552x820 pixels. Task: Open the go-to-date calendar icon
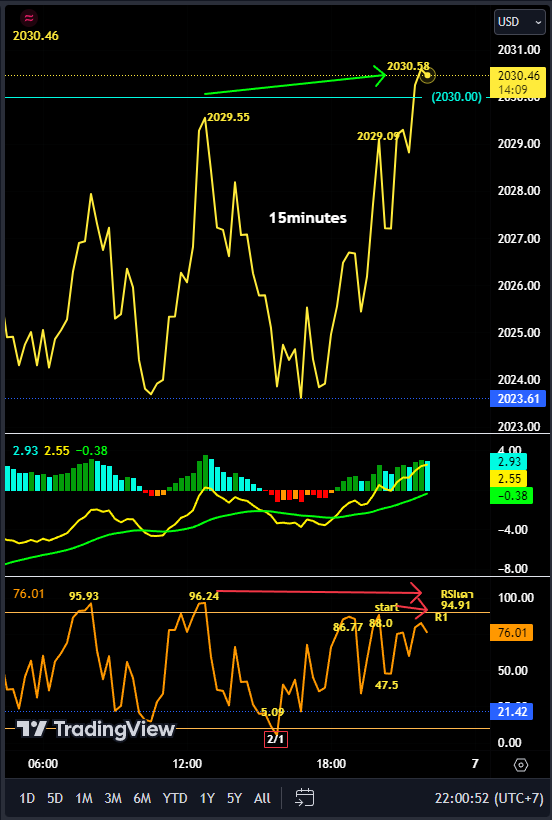[x=304, y=798]
